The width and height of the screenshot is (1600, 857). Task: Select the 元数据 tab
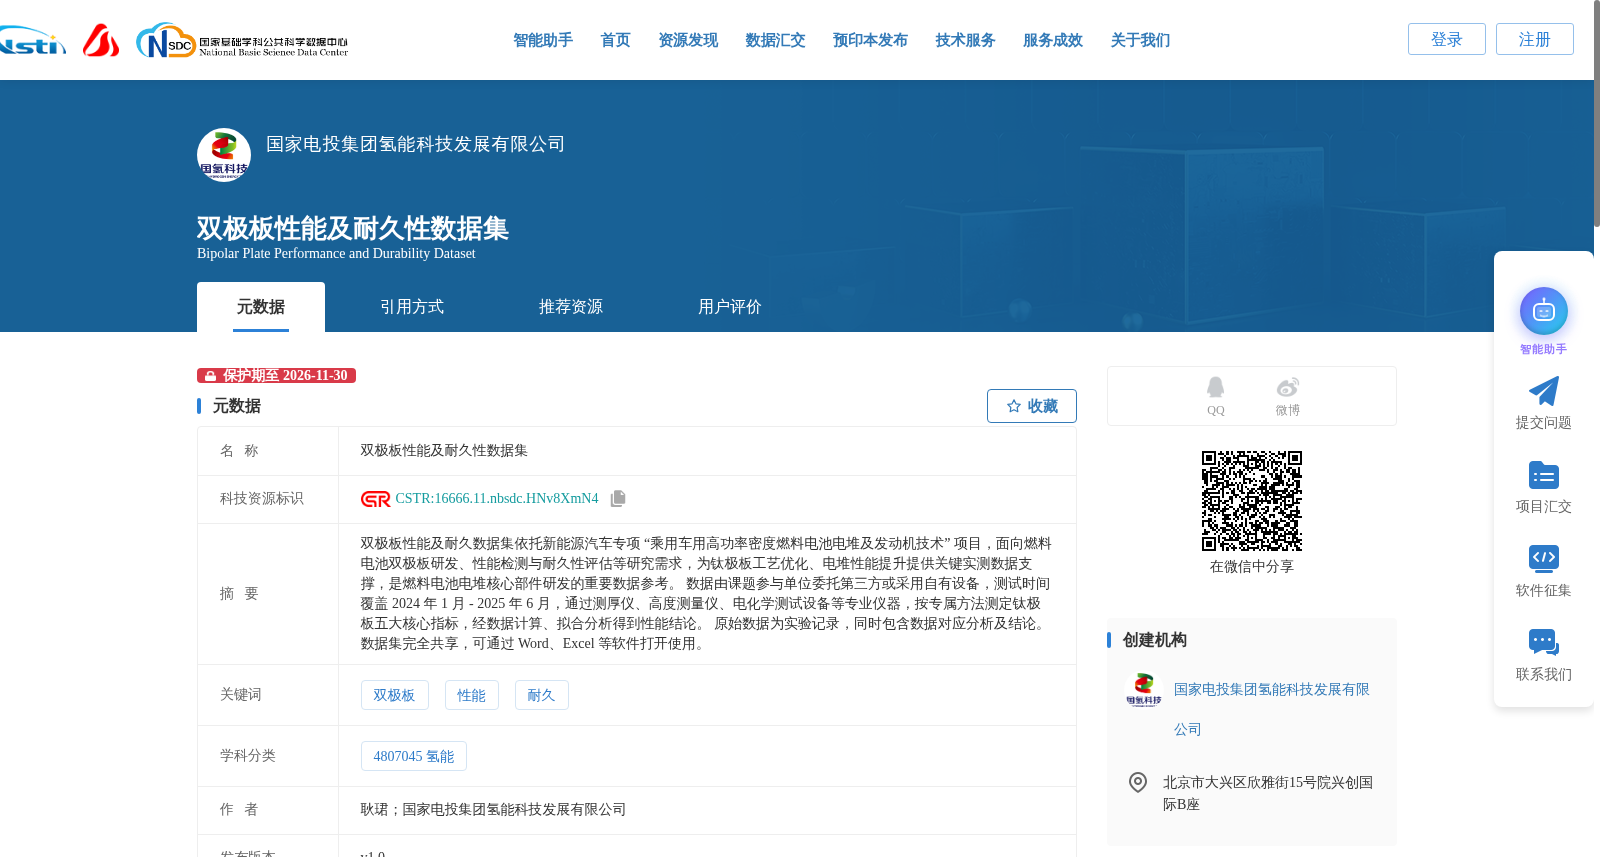click(261, 307)
